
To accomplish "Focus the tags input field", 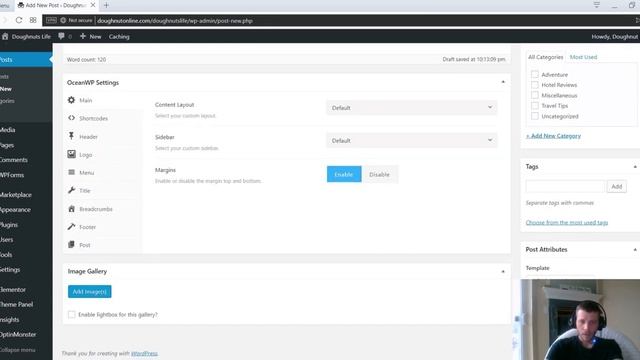I will (565, 187).
